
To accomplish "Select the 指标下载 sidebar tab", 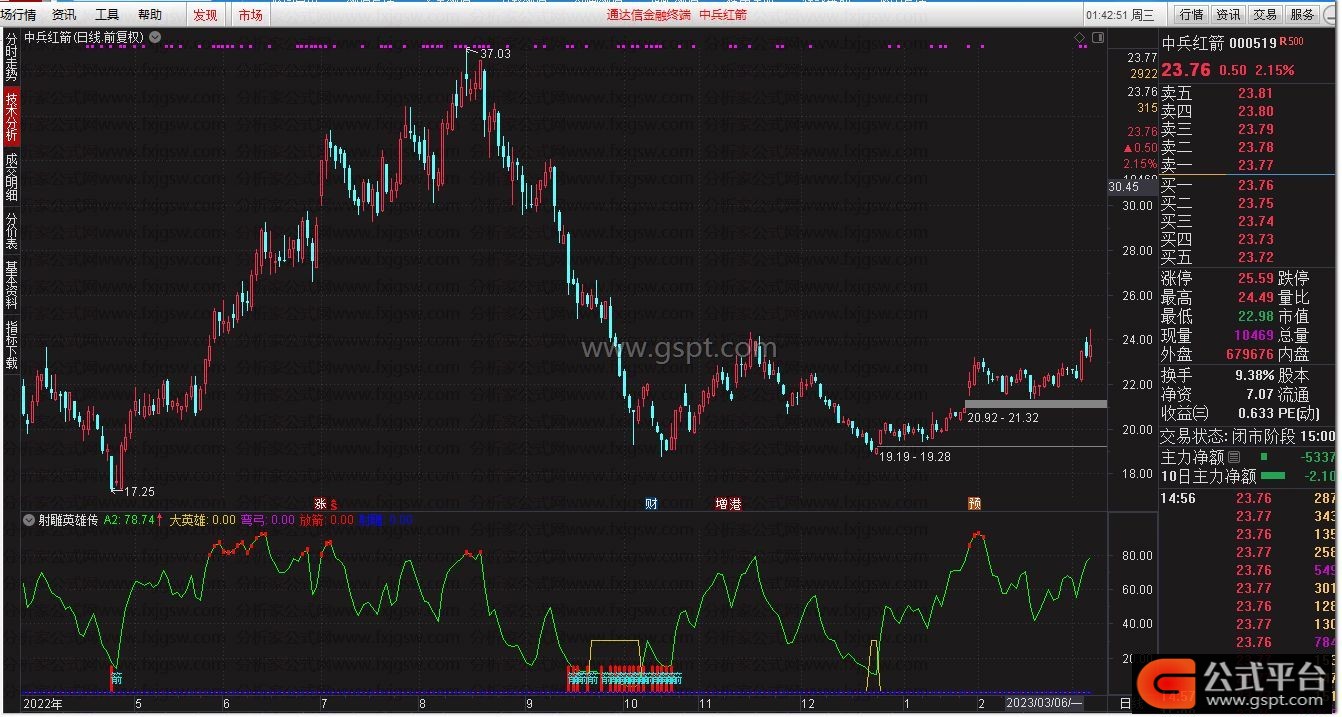I will [x=11, y=345].
